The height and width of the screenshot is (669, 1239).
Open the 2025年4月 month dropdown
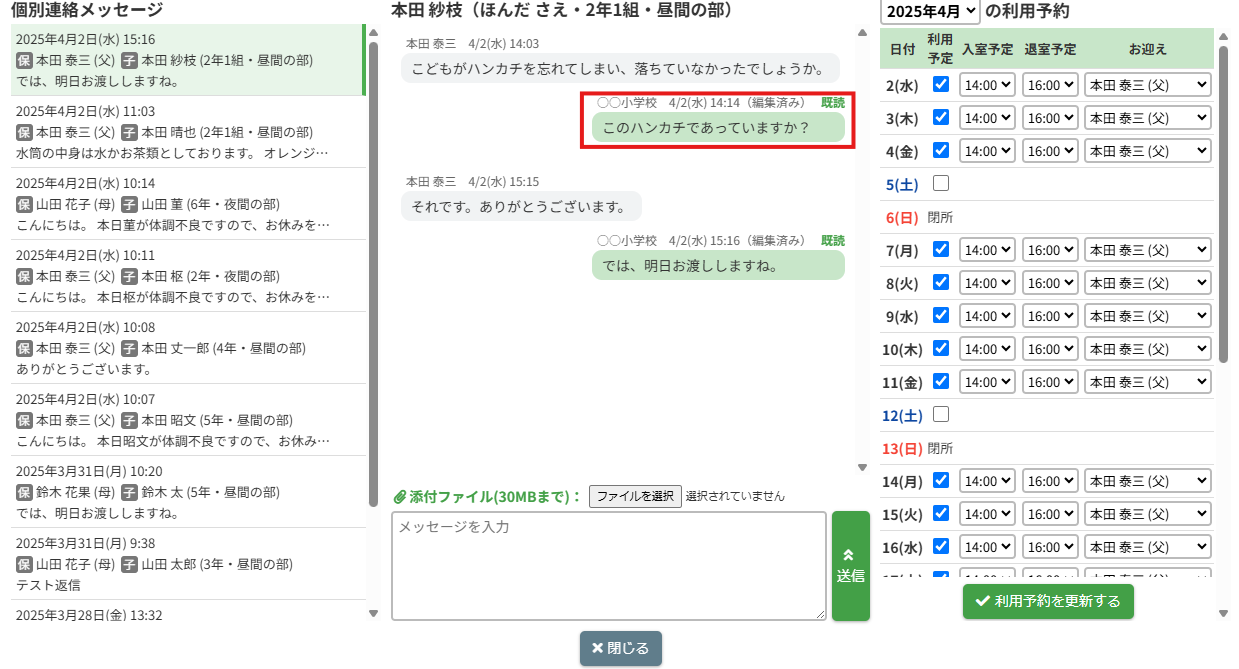pos(929,12)
